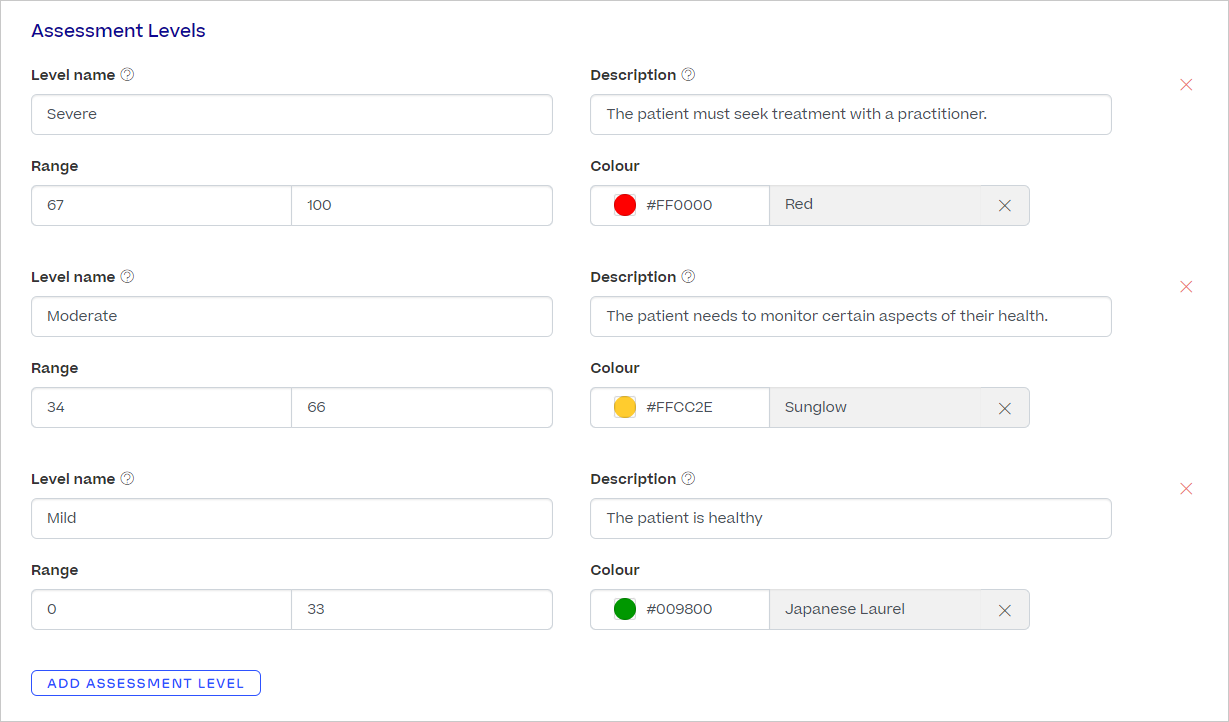
Task: Show help for Moderate Description field
Action: click(688, 277)
